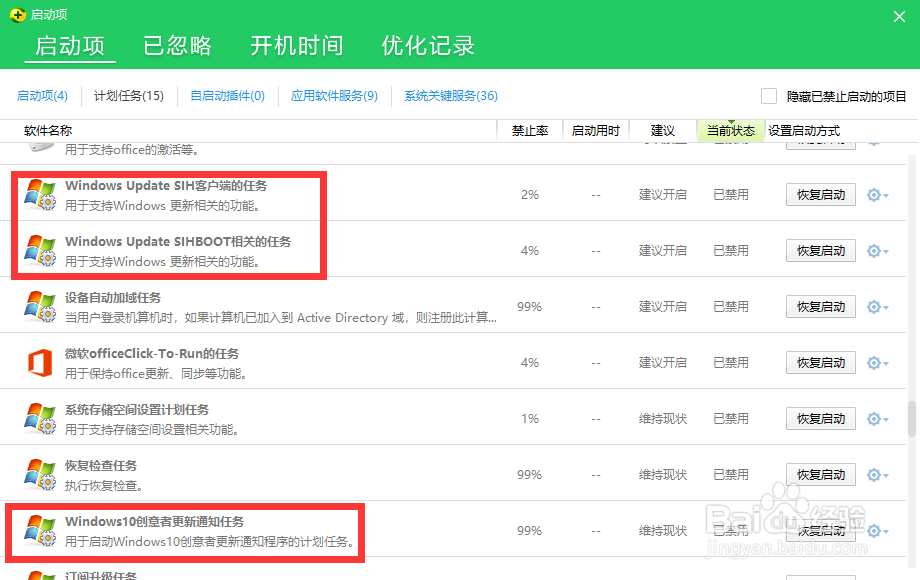Open gear menu for 恢复检查任务

[877, 475]
